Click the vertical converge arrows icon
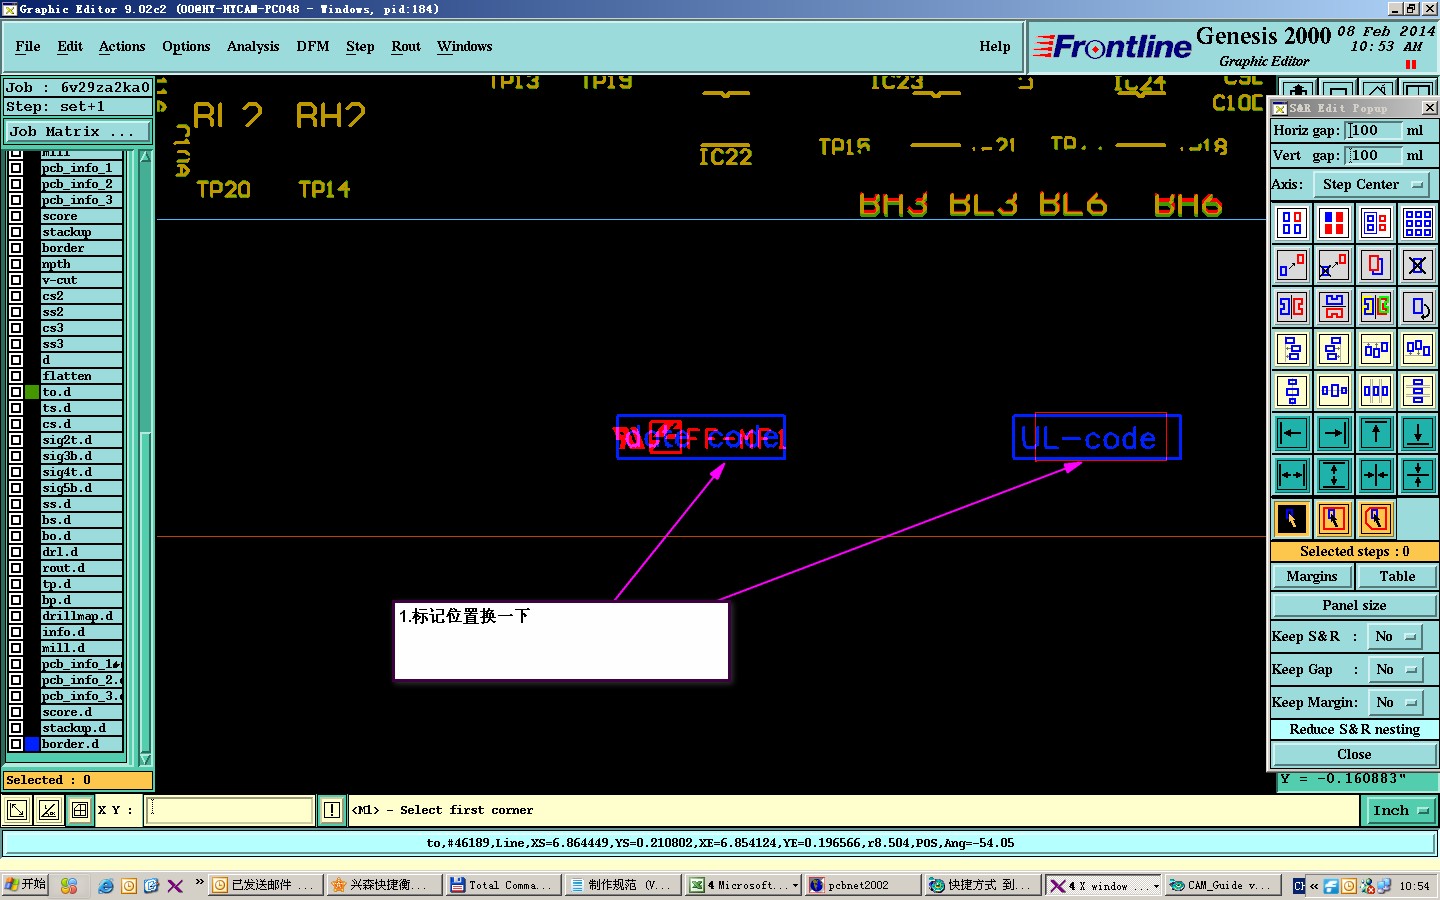This screenshot has width=1440, height=900. click(x=1418, y=475)
